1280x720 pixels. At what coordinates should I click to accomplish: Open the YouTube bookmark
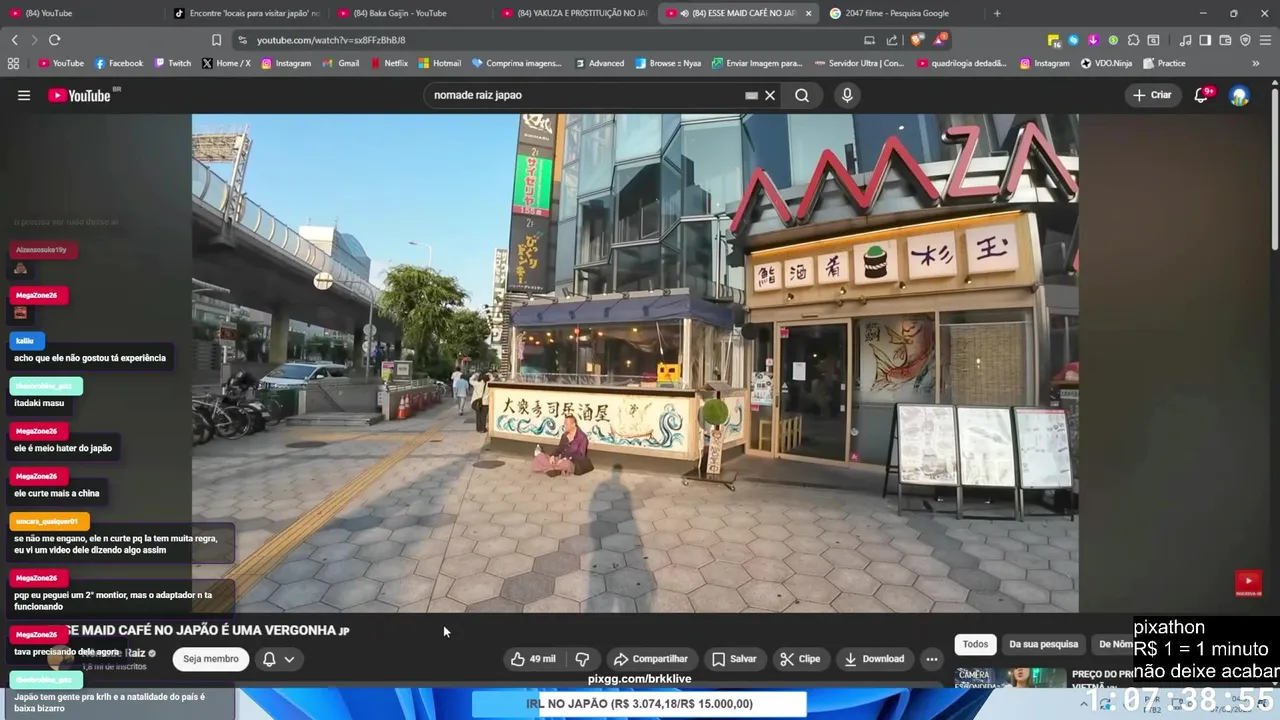(x=61, y=63)
